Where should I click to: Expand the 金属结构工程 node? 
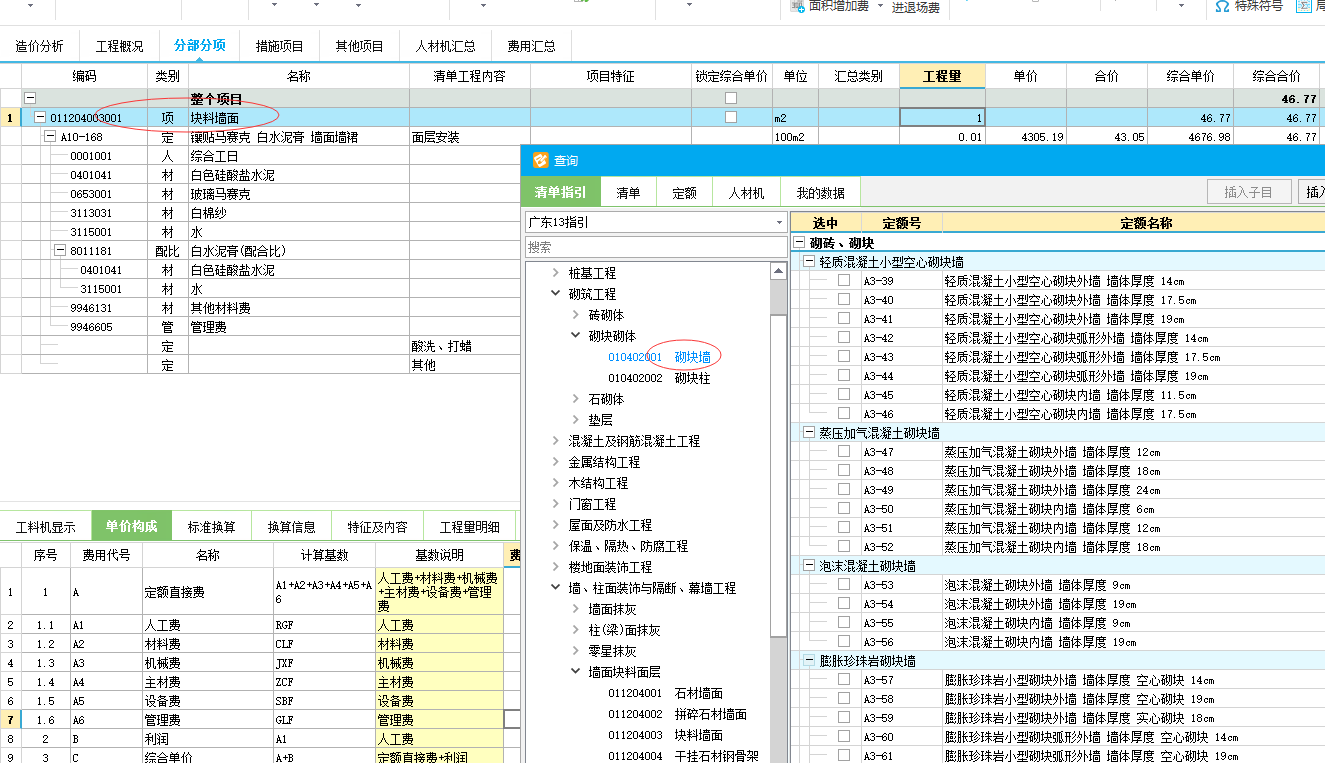556,462
